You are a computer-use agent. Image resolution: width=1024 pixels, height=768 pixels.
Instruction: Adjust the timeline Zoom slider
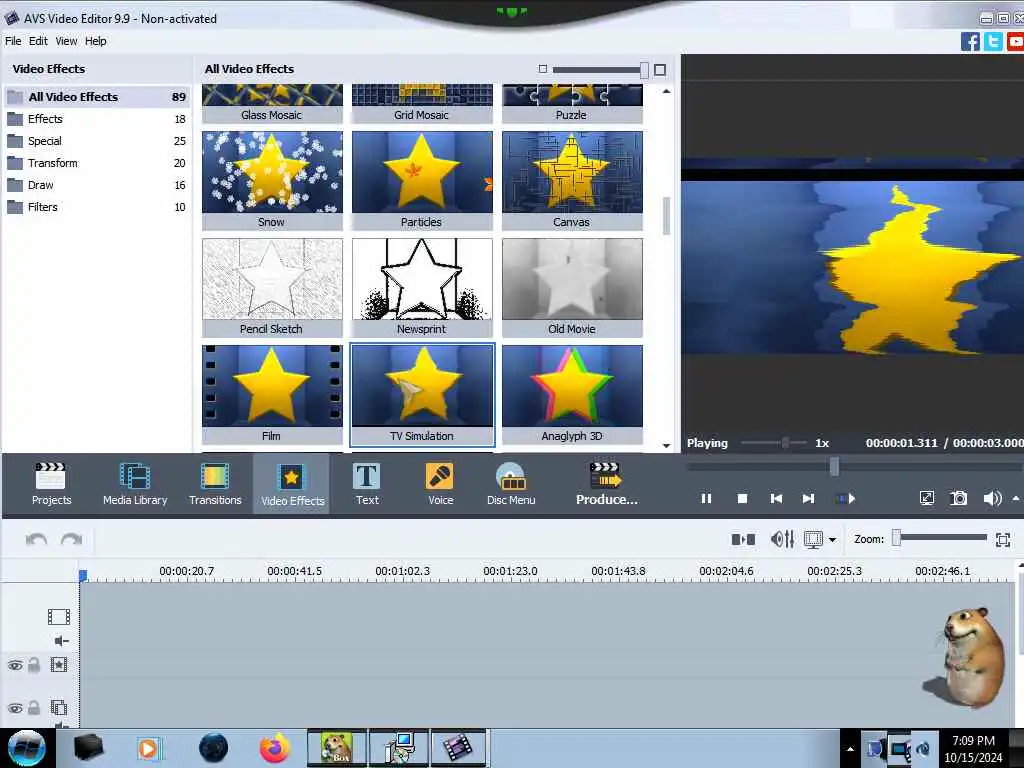point(897,537)
